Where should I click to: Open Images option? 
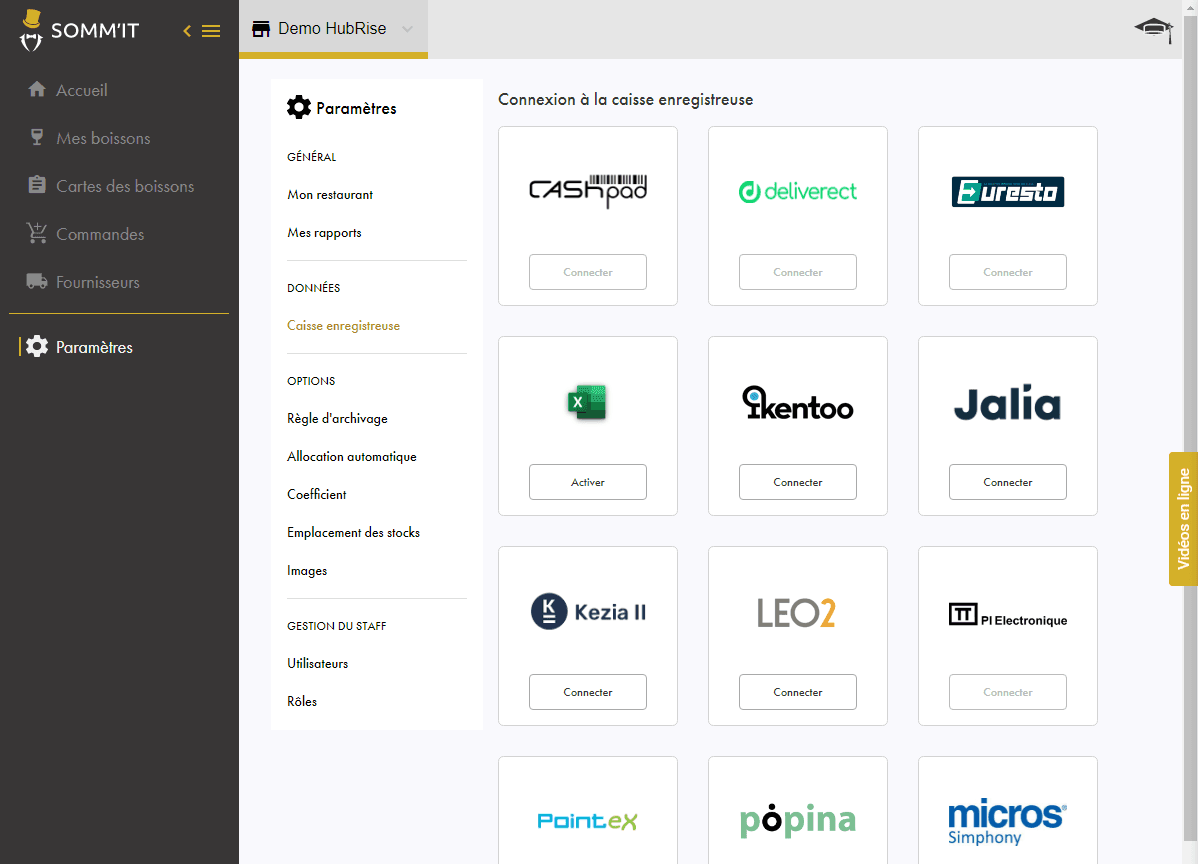point(307,571)
